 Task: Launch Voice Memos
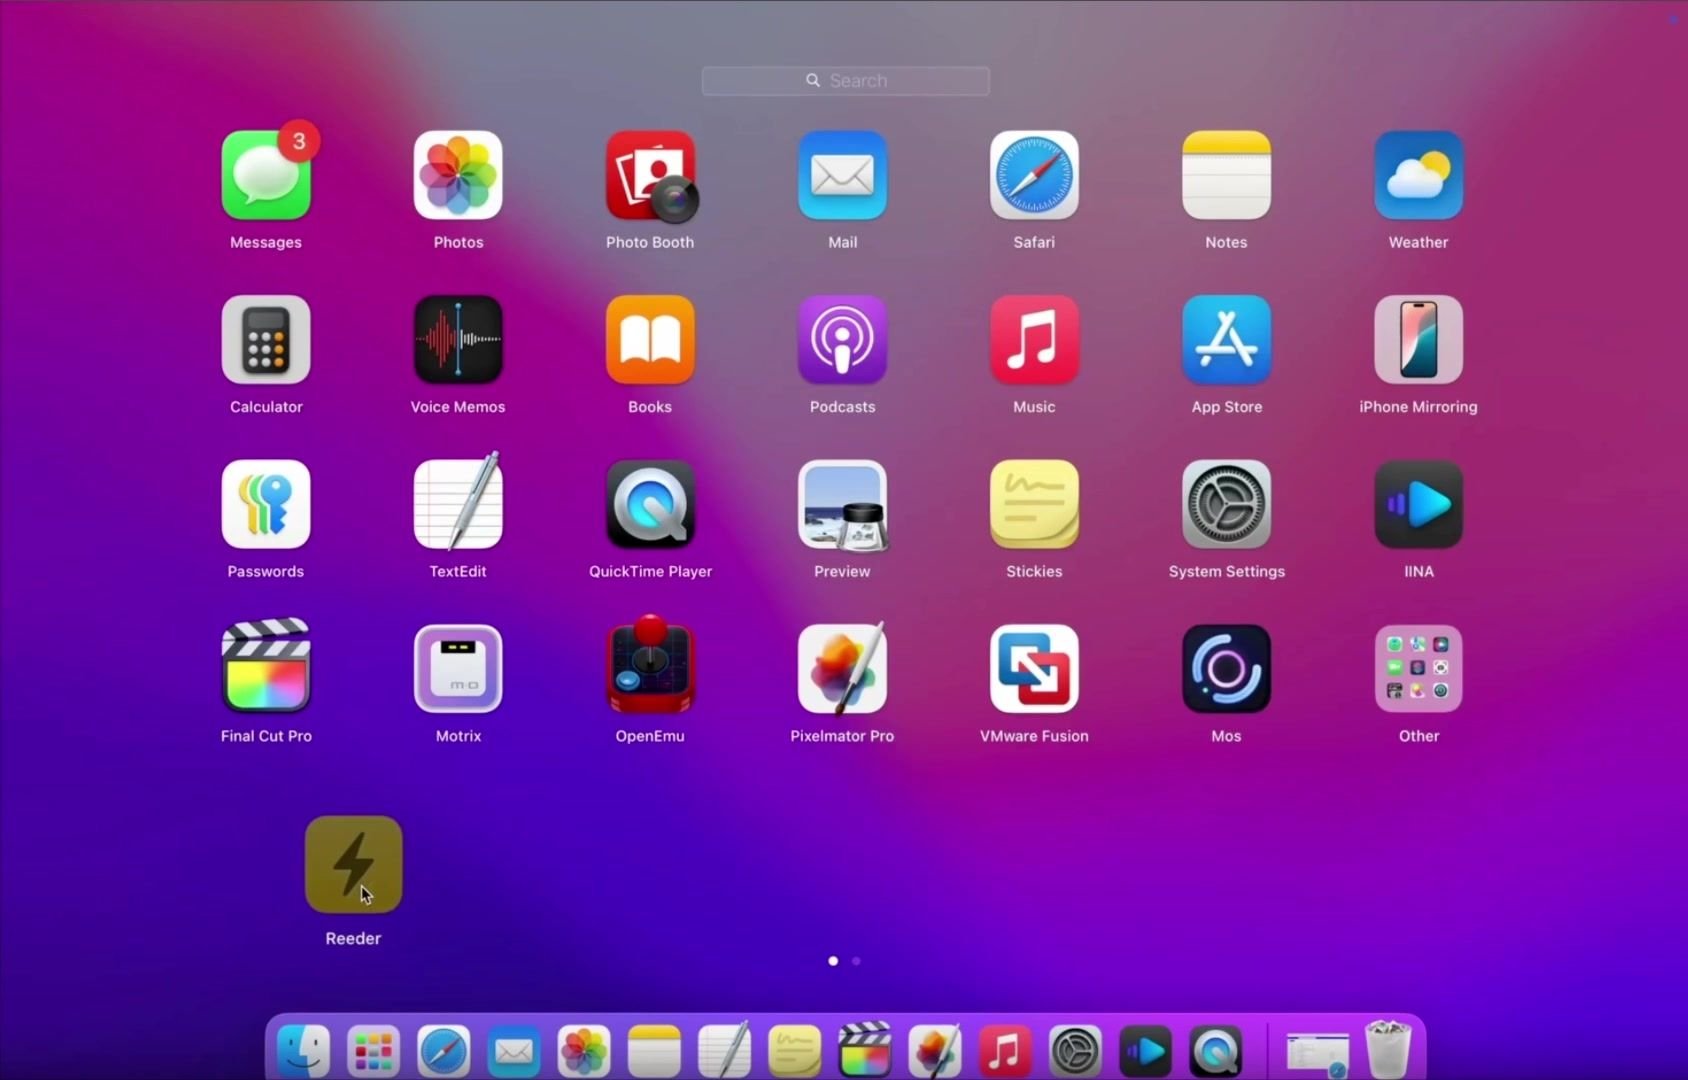coord(458,340)
